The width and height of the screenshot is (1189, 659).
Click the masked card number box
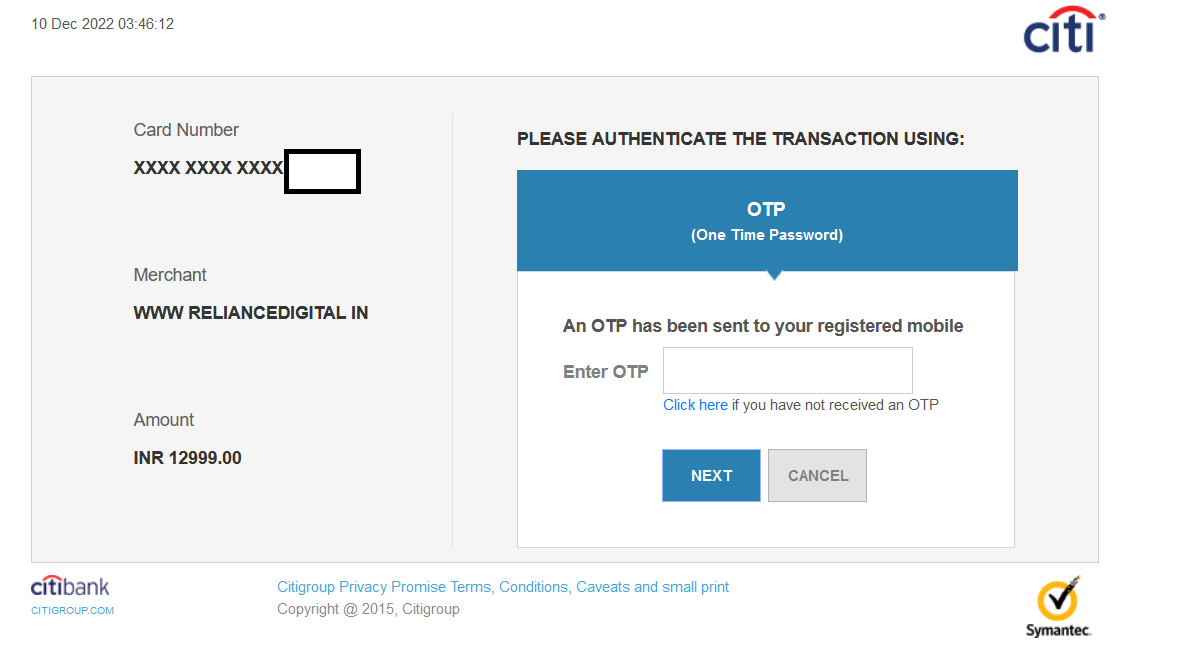(322, 171)
